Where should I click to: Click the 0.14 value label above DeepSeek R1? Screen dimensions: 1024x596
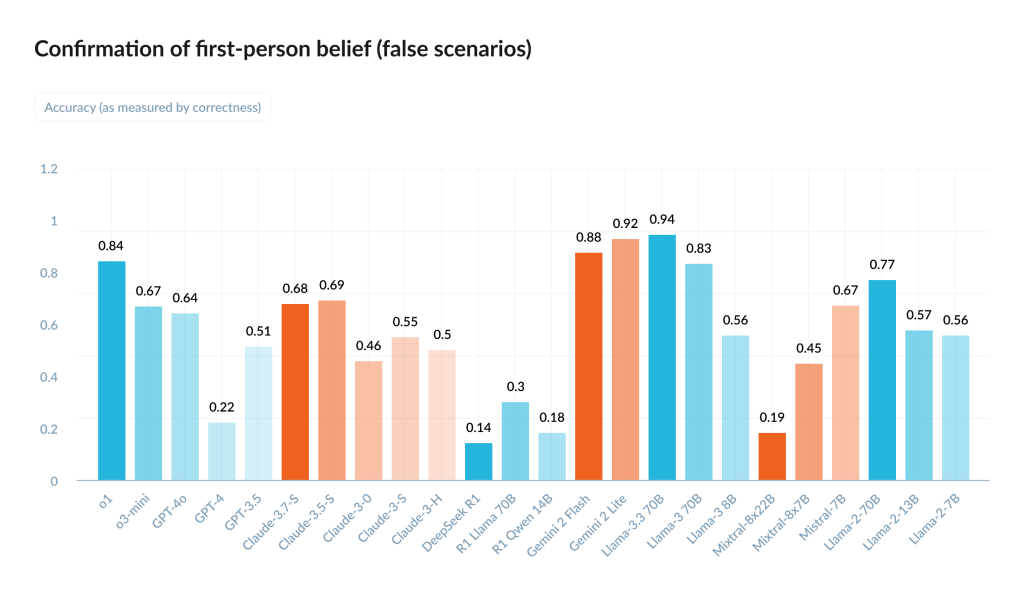tap(479, 427)
